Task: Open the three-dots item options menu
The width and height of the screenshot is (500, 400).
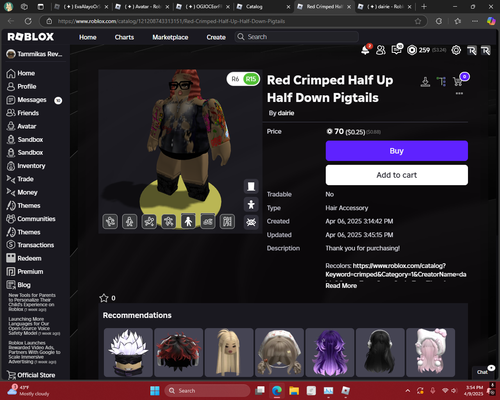Action: pyautogui.click(x=459, y=93)
